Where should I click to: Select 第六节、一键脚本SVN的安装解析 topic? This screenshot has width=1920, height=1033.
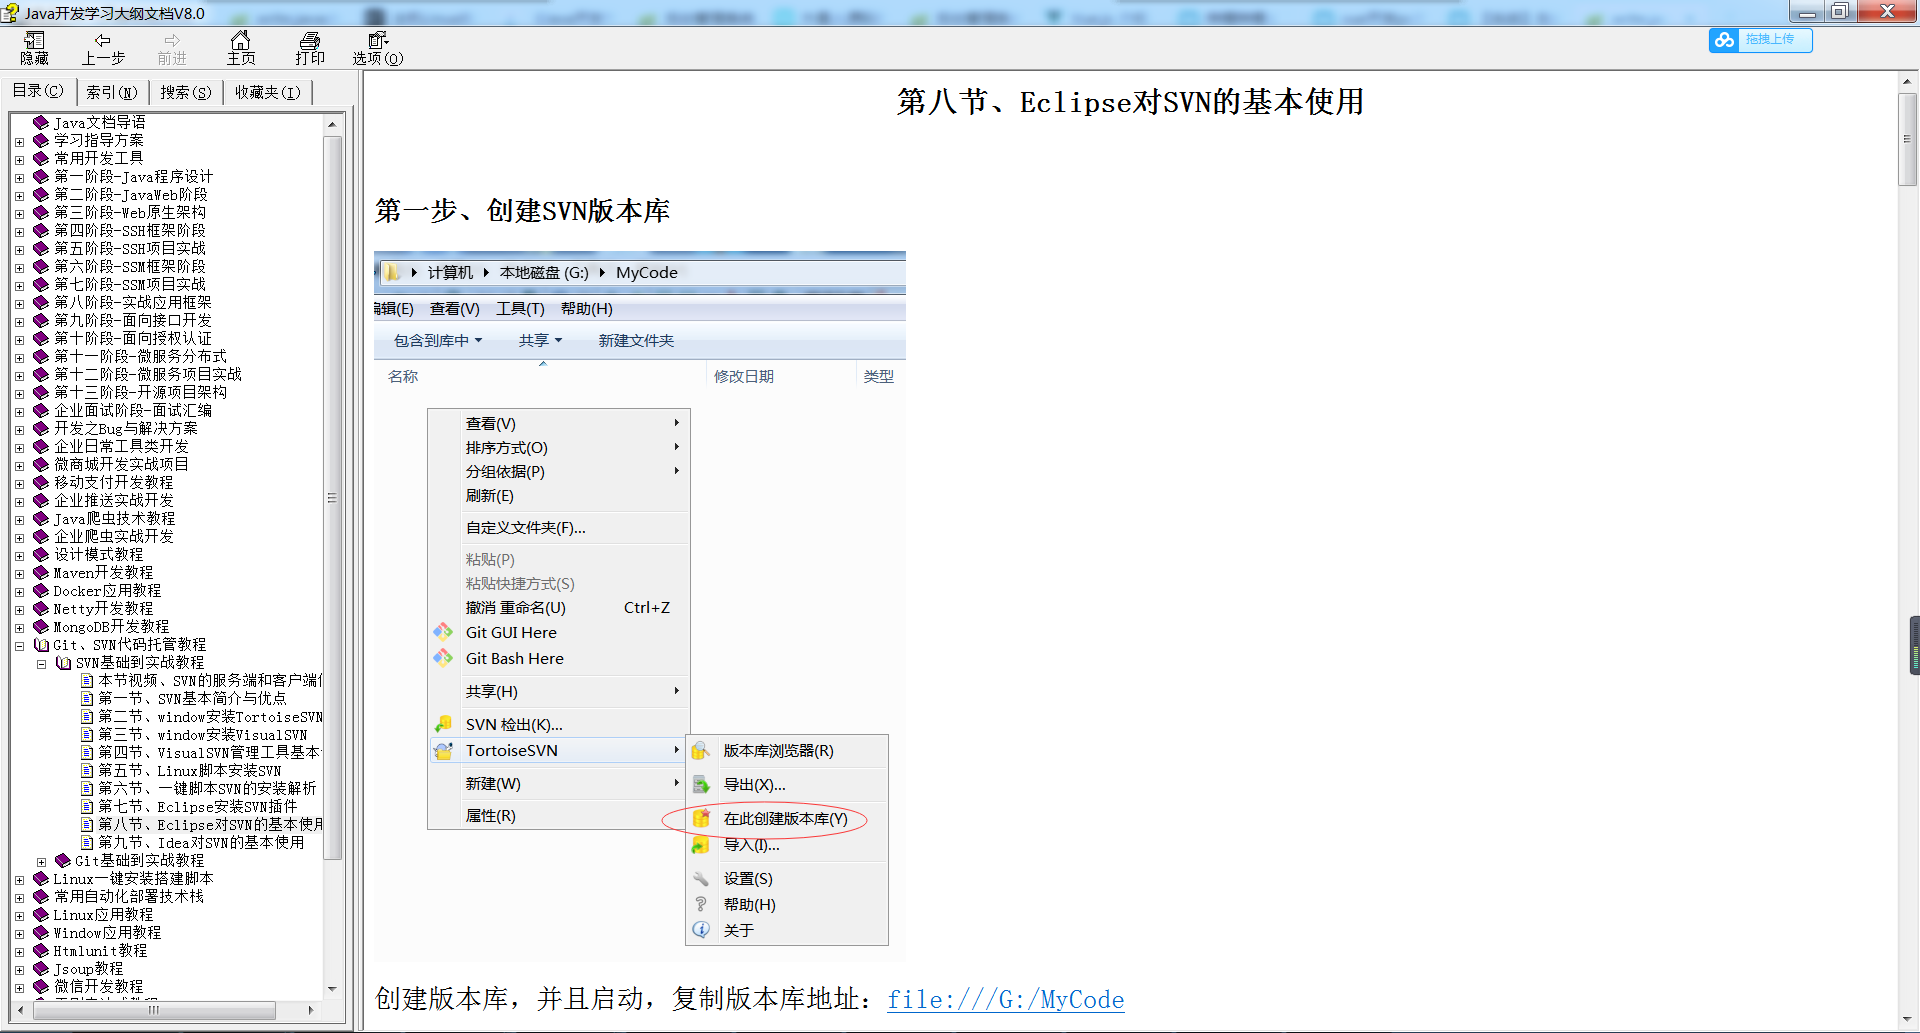[207, 789]
